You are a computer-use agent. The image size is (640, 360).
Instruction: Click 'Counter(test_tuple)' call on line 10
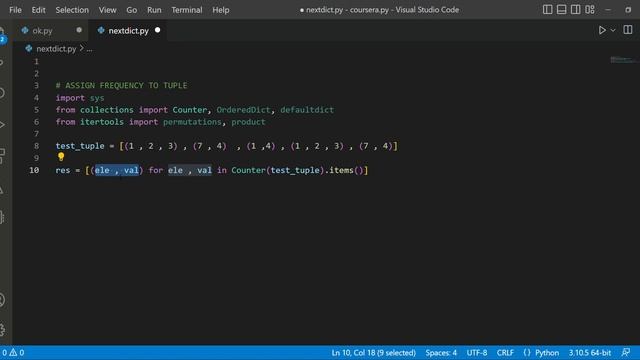[x=277, y=170]
